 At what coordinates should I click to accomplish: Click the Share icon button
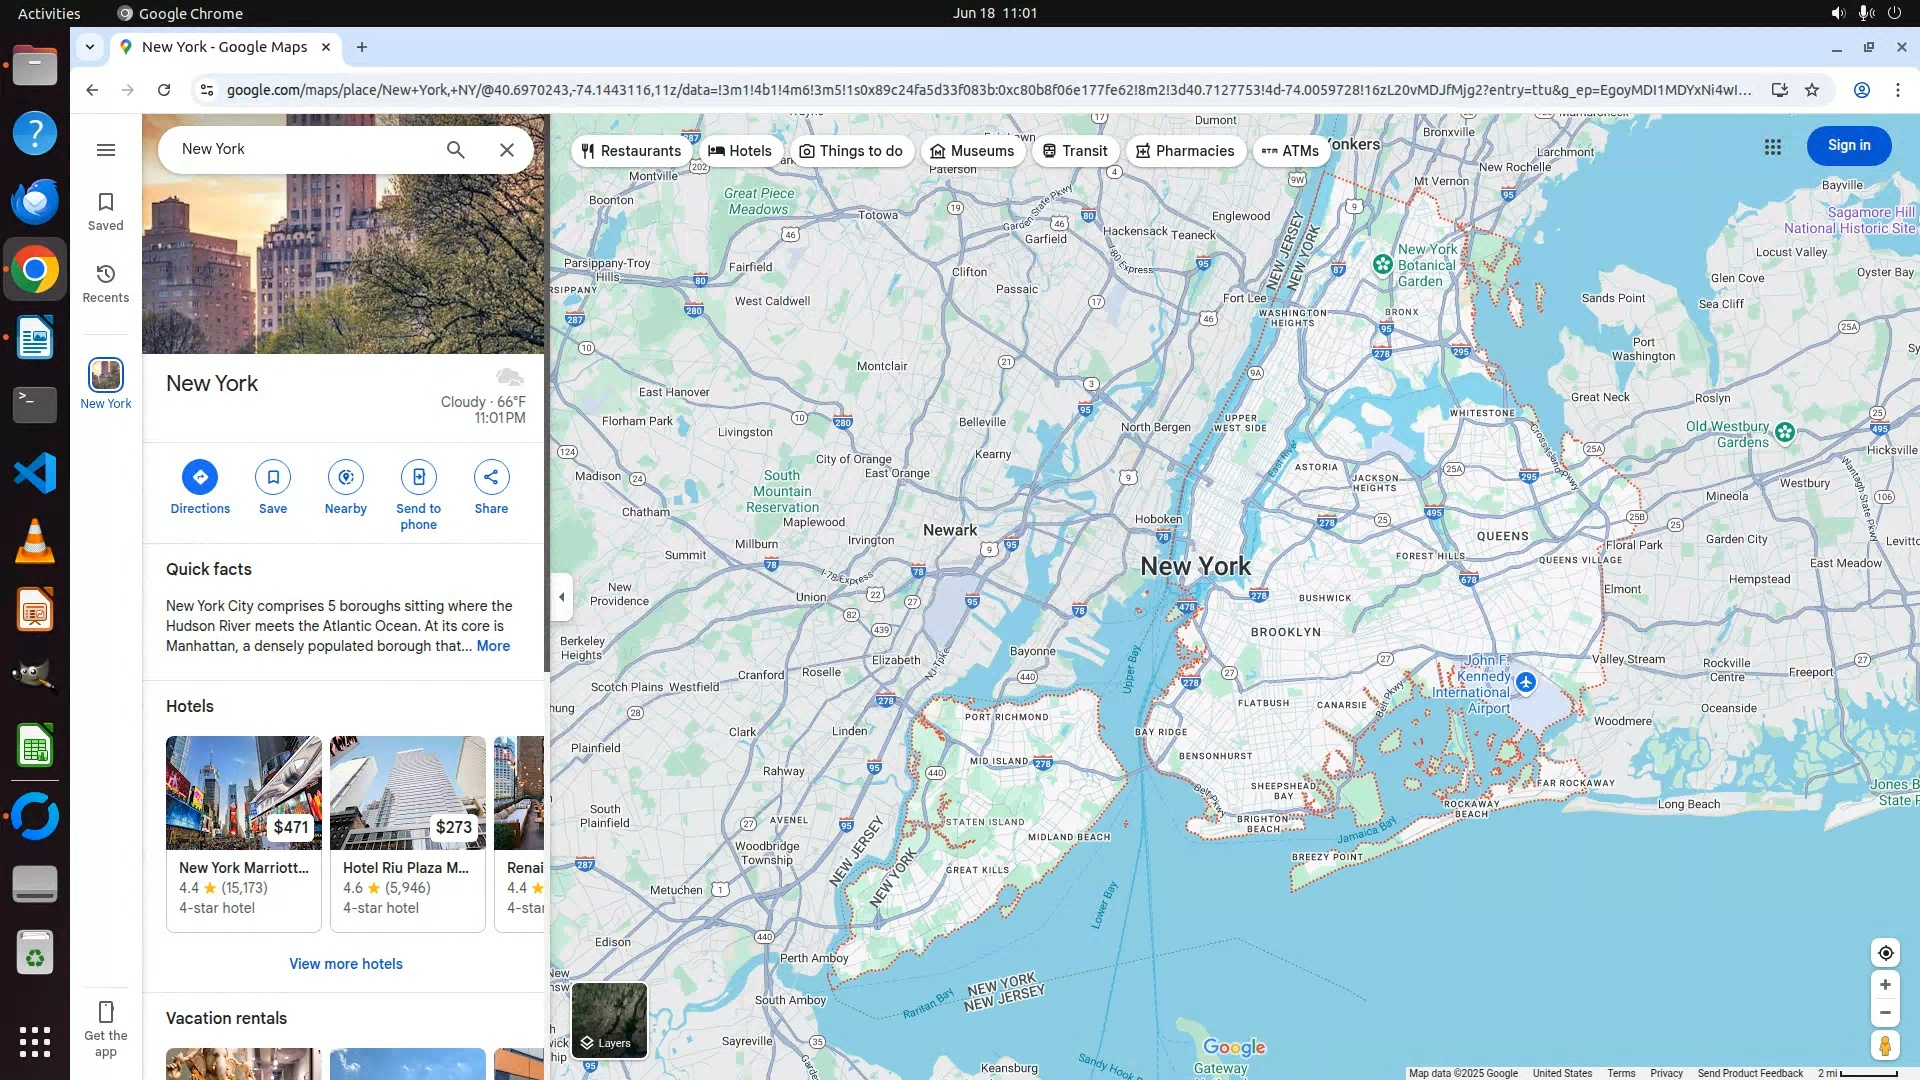(491, 477)
